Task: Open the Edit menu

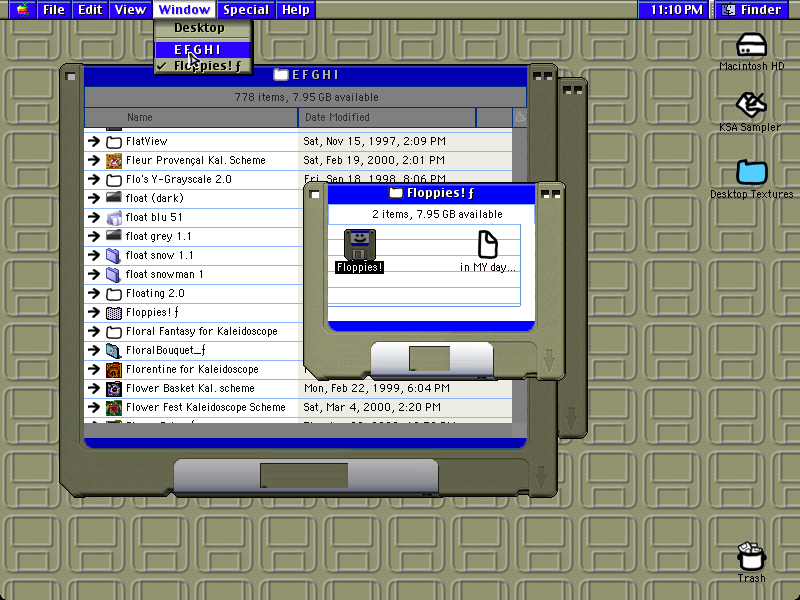Action: click(90, 10)
